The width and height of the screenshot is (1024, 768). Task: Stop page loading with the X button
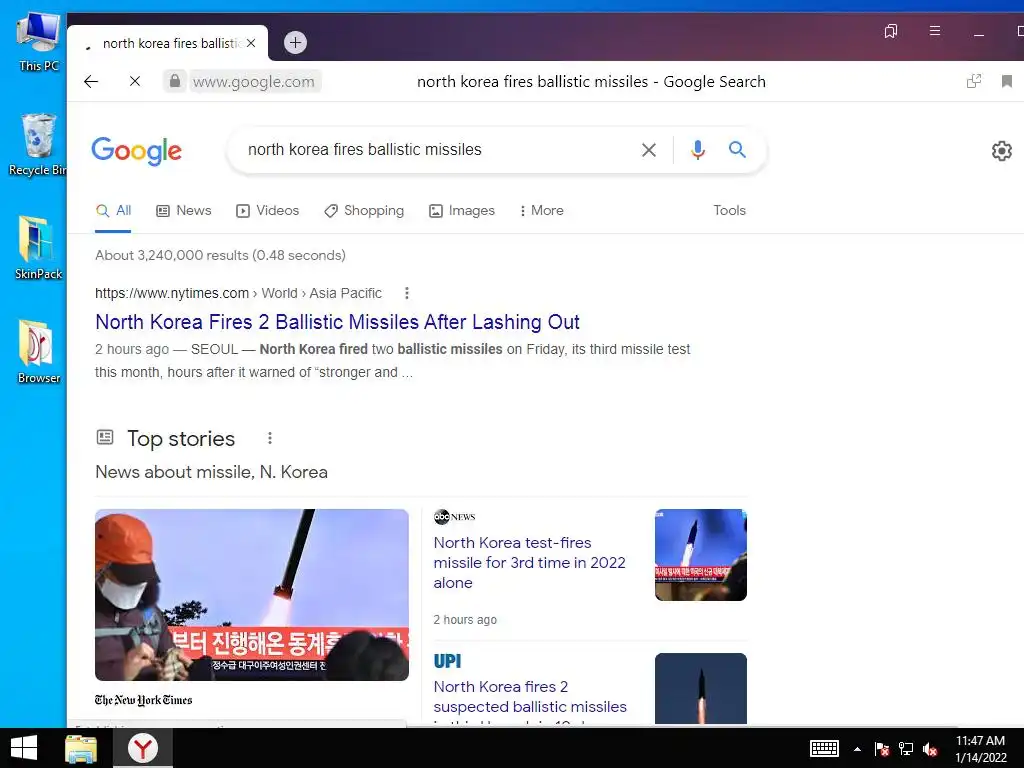(x=135, y=81)
